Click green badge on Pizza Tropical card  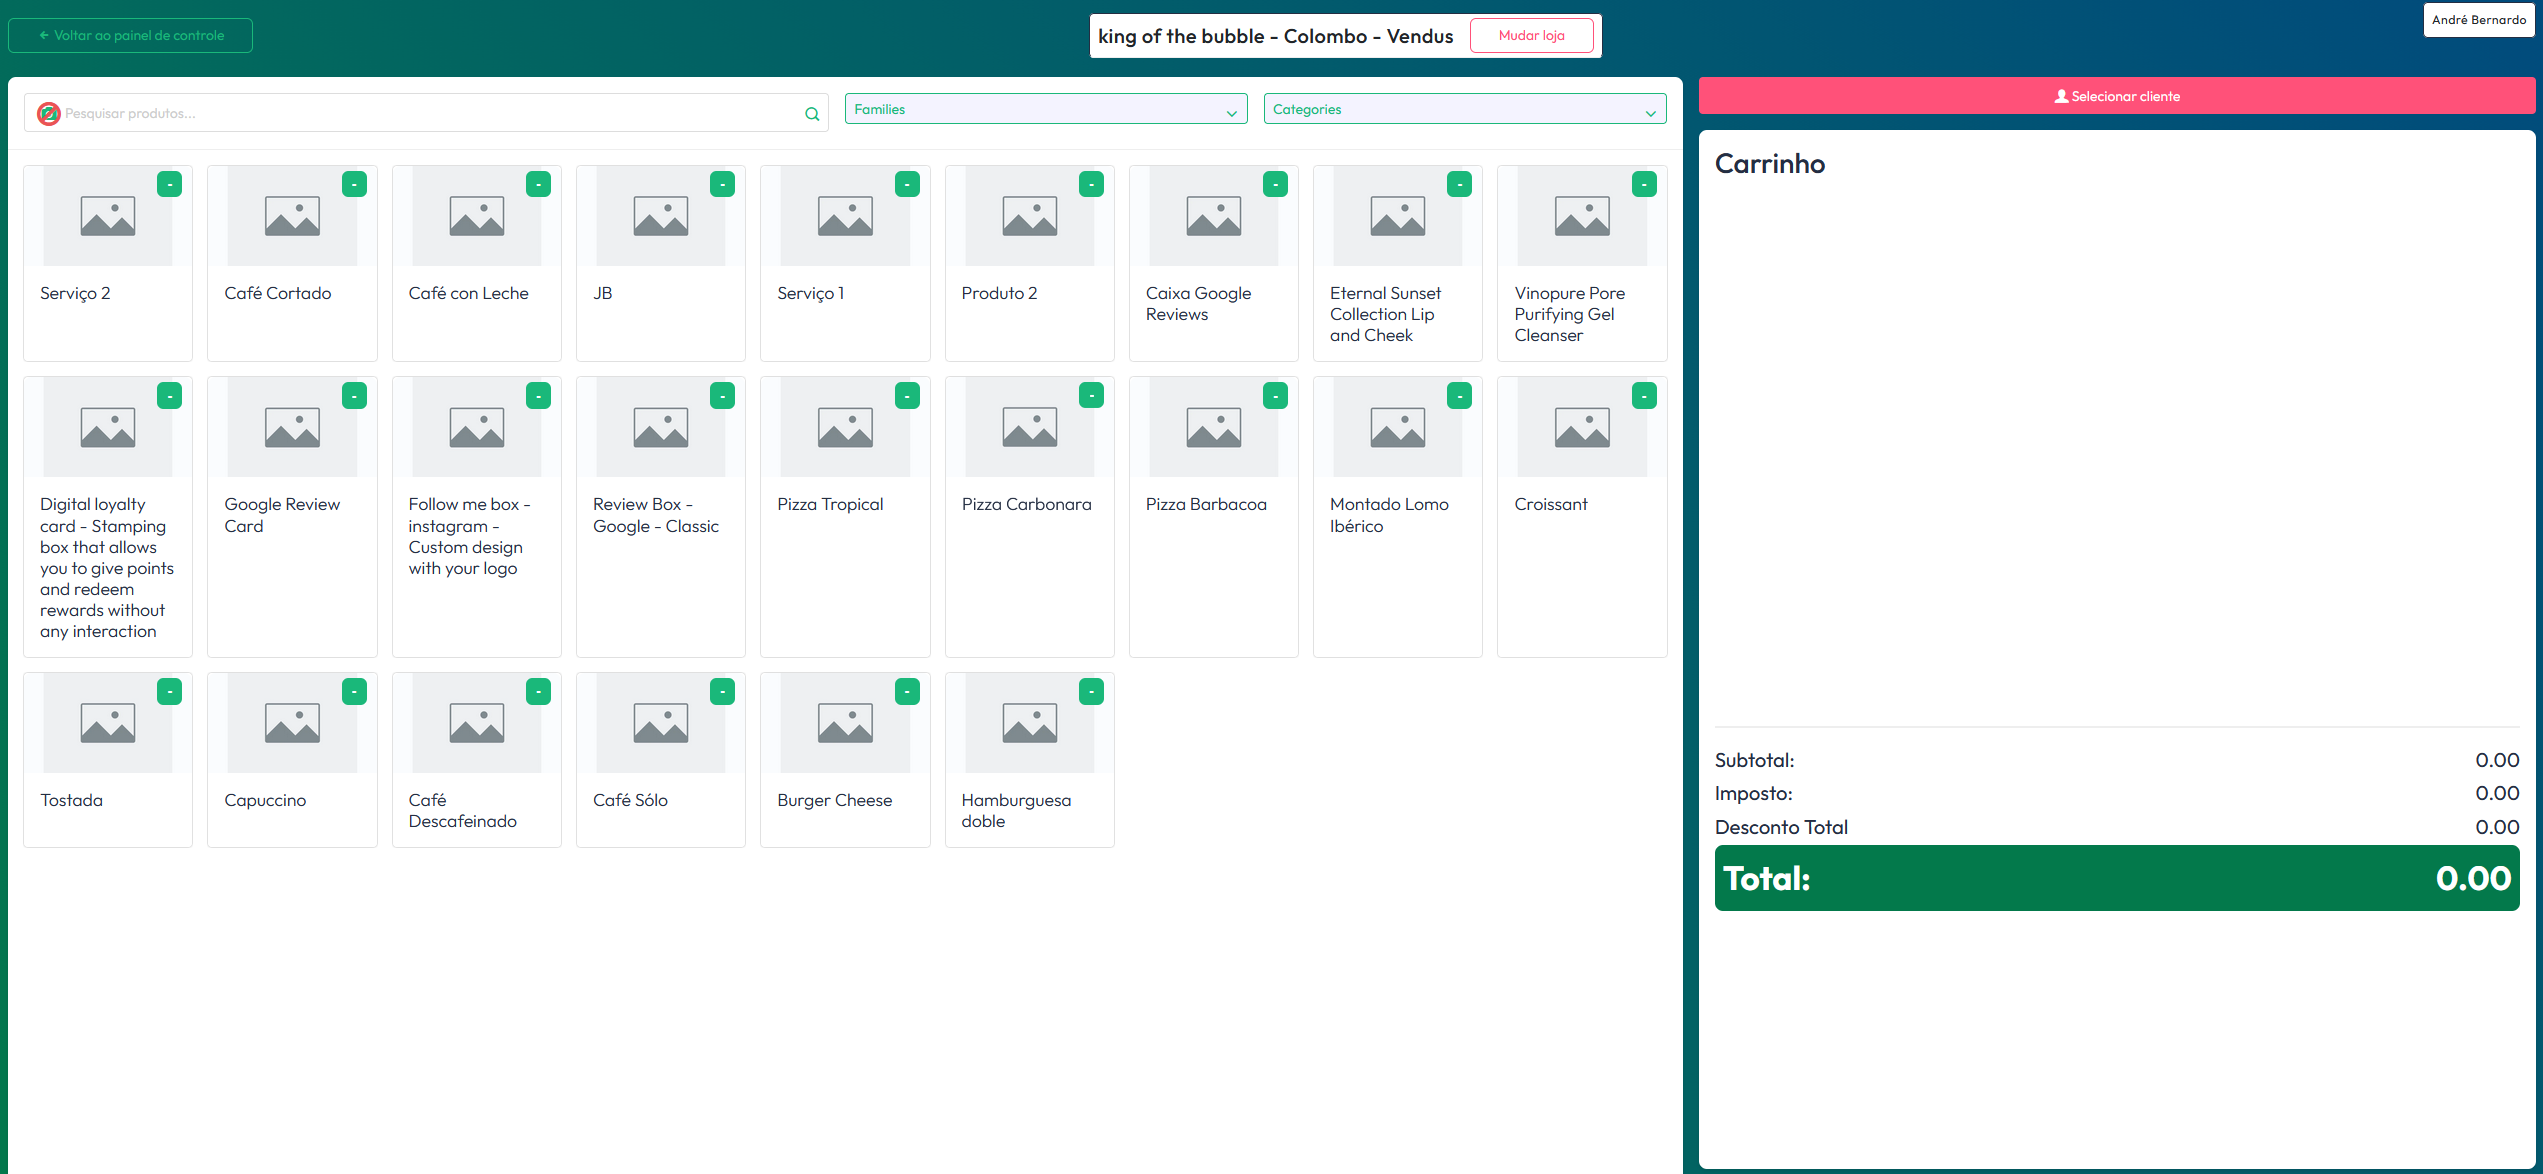[907, 396]
